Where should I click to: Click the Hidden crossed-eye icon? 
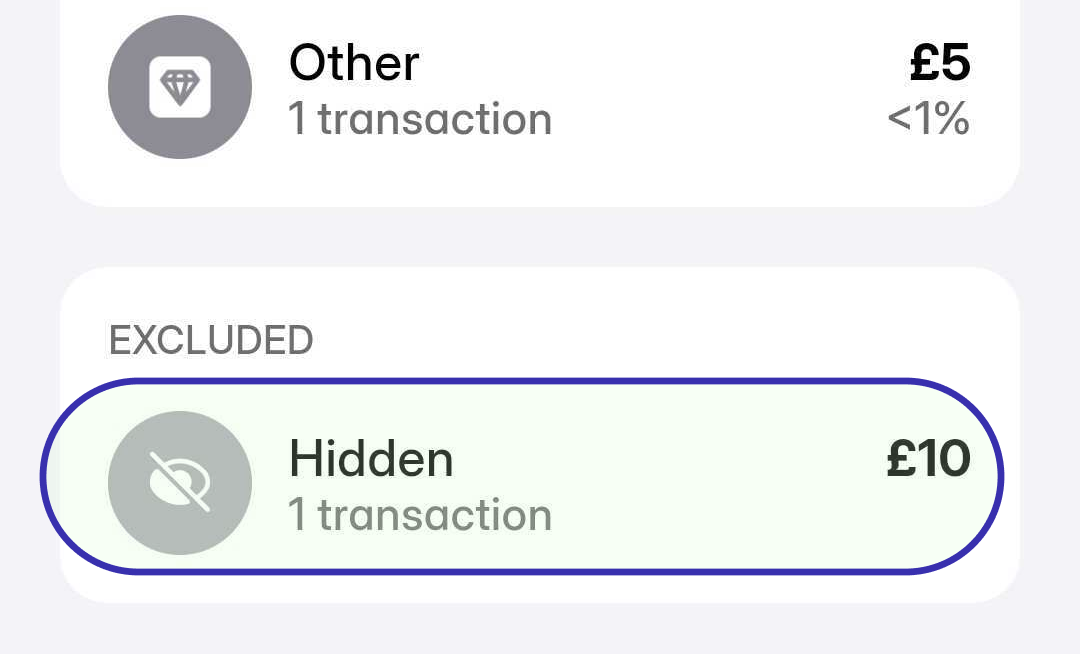(180, 482)
